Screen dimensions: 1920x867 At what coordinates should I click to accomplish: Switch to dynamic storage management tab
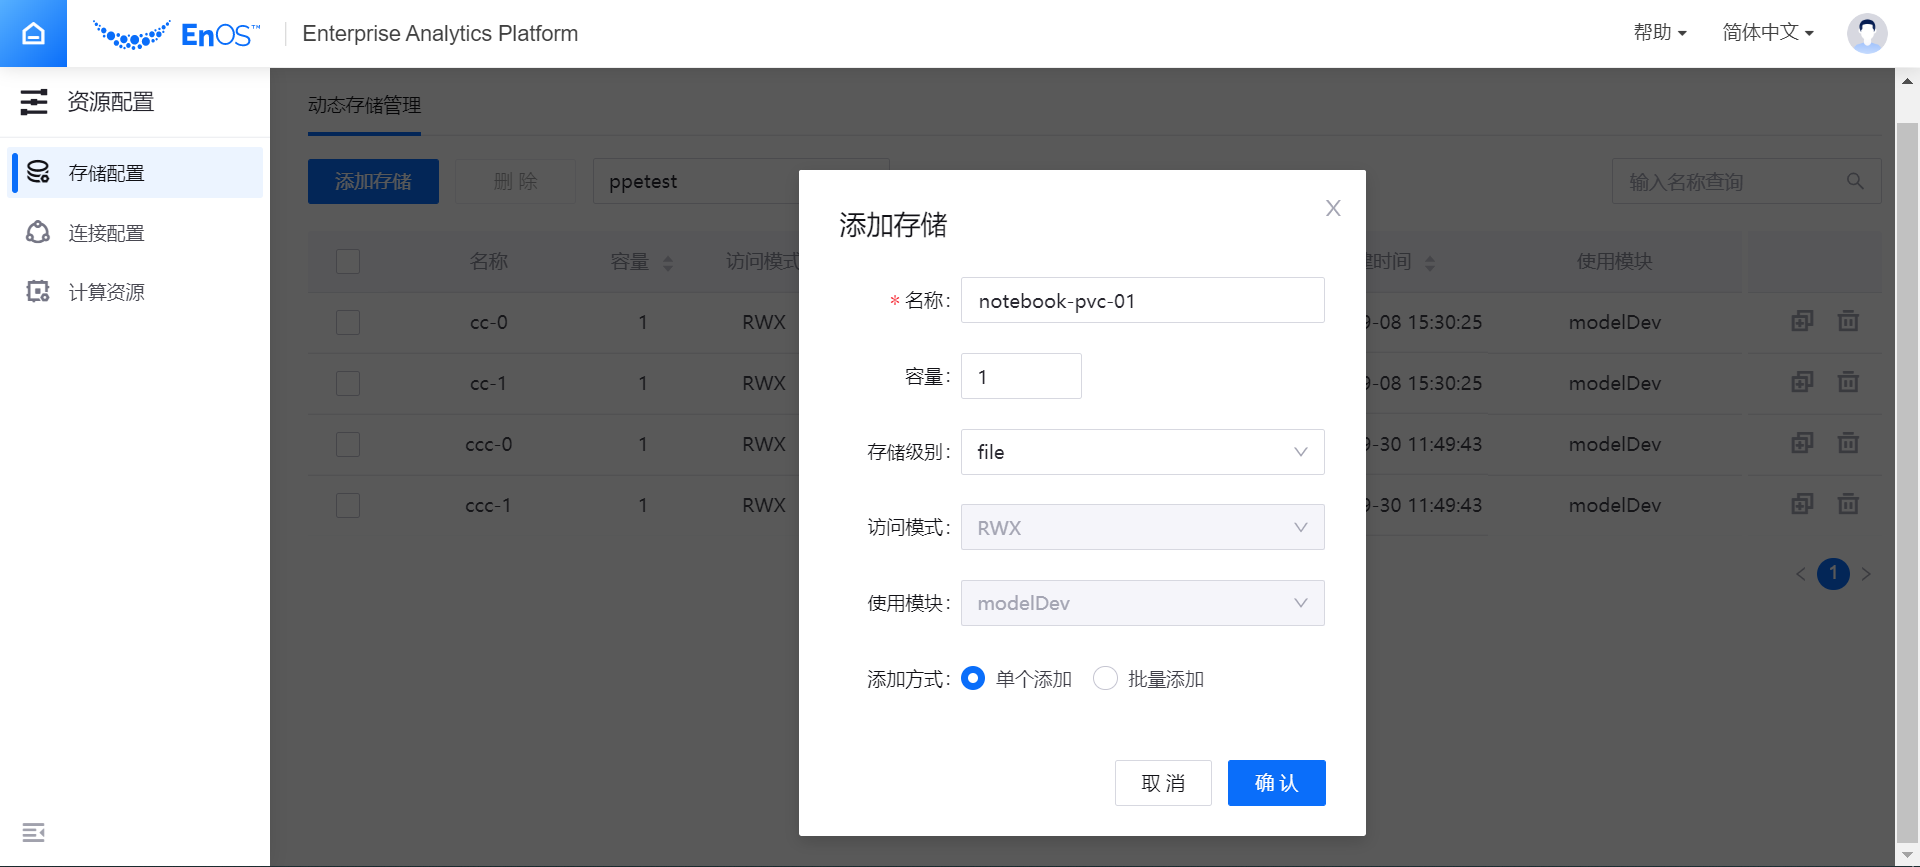tap(364, 105)
